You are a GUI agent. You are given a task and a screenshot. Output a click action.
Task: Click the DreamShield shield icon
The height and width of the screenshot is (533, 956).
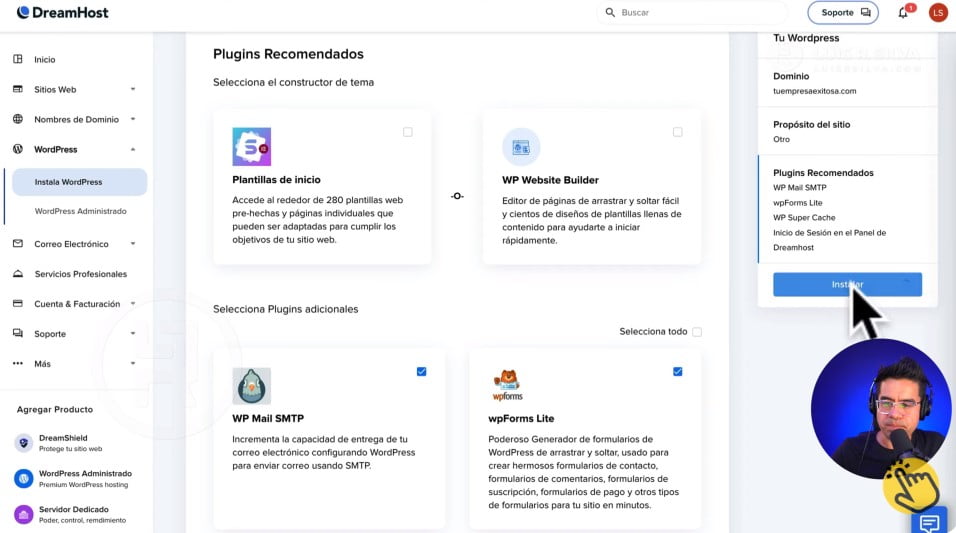23,443
